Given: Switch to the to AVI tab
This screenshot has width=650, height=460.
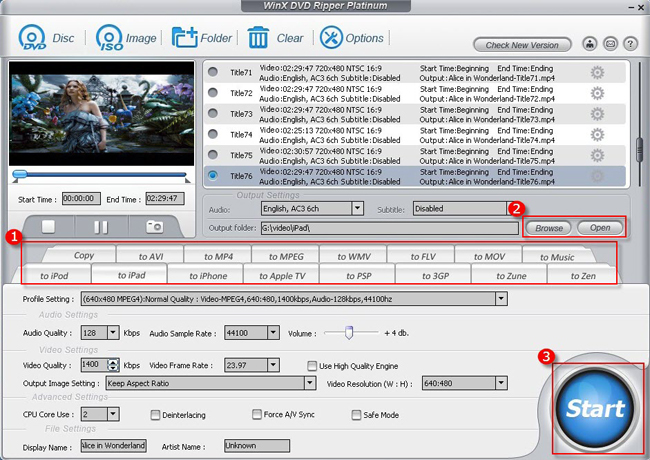Looking at the screenshot, I should pyautogui.click(x=150, y=256).
